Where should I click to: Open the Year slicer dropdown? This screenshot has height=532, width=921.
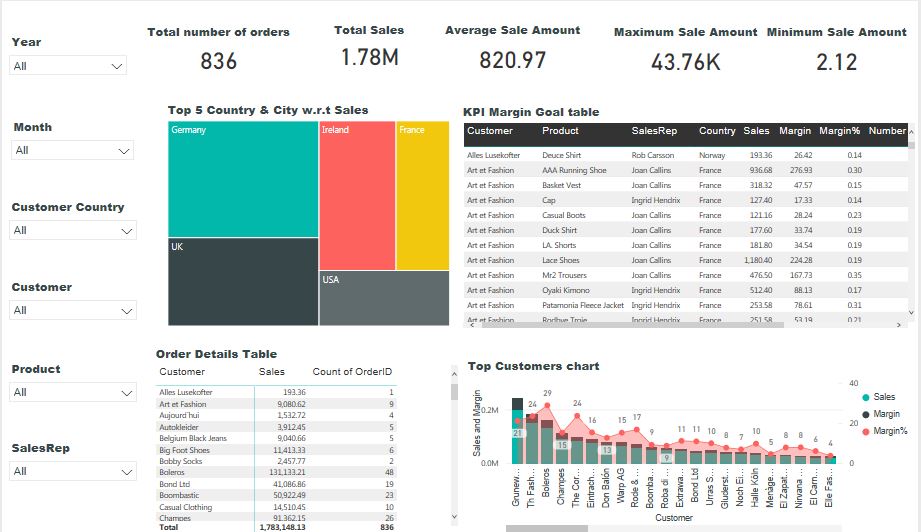pyautogui.click(x=69, y=66)
